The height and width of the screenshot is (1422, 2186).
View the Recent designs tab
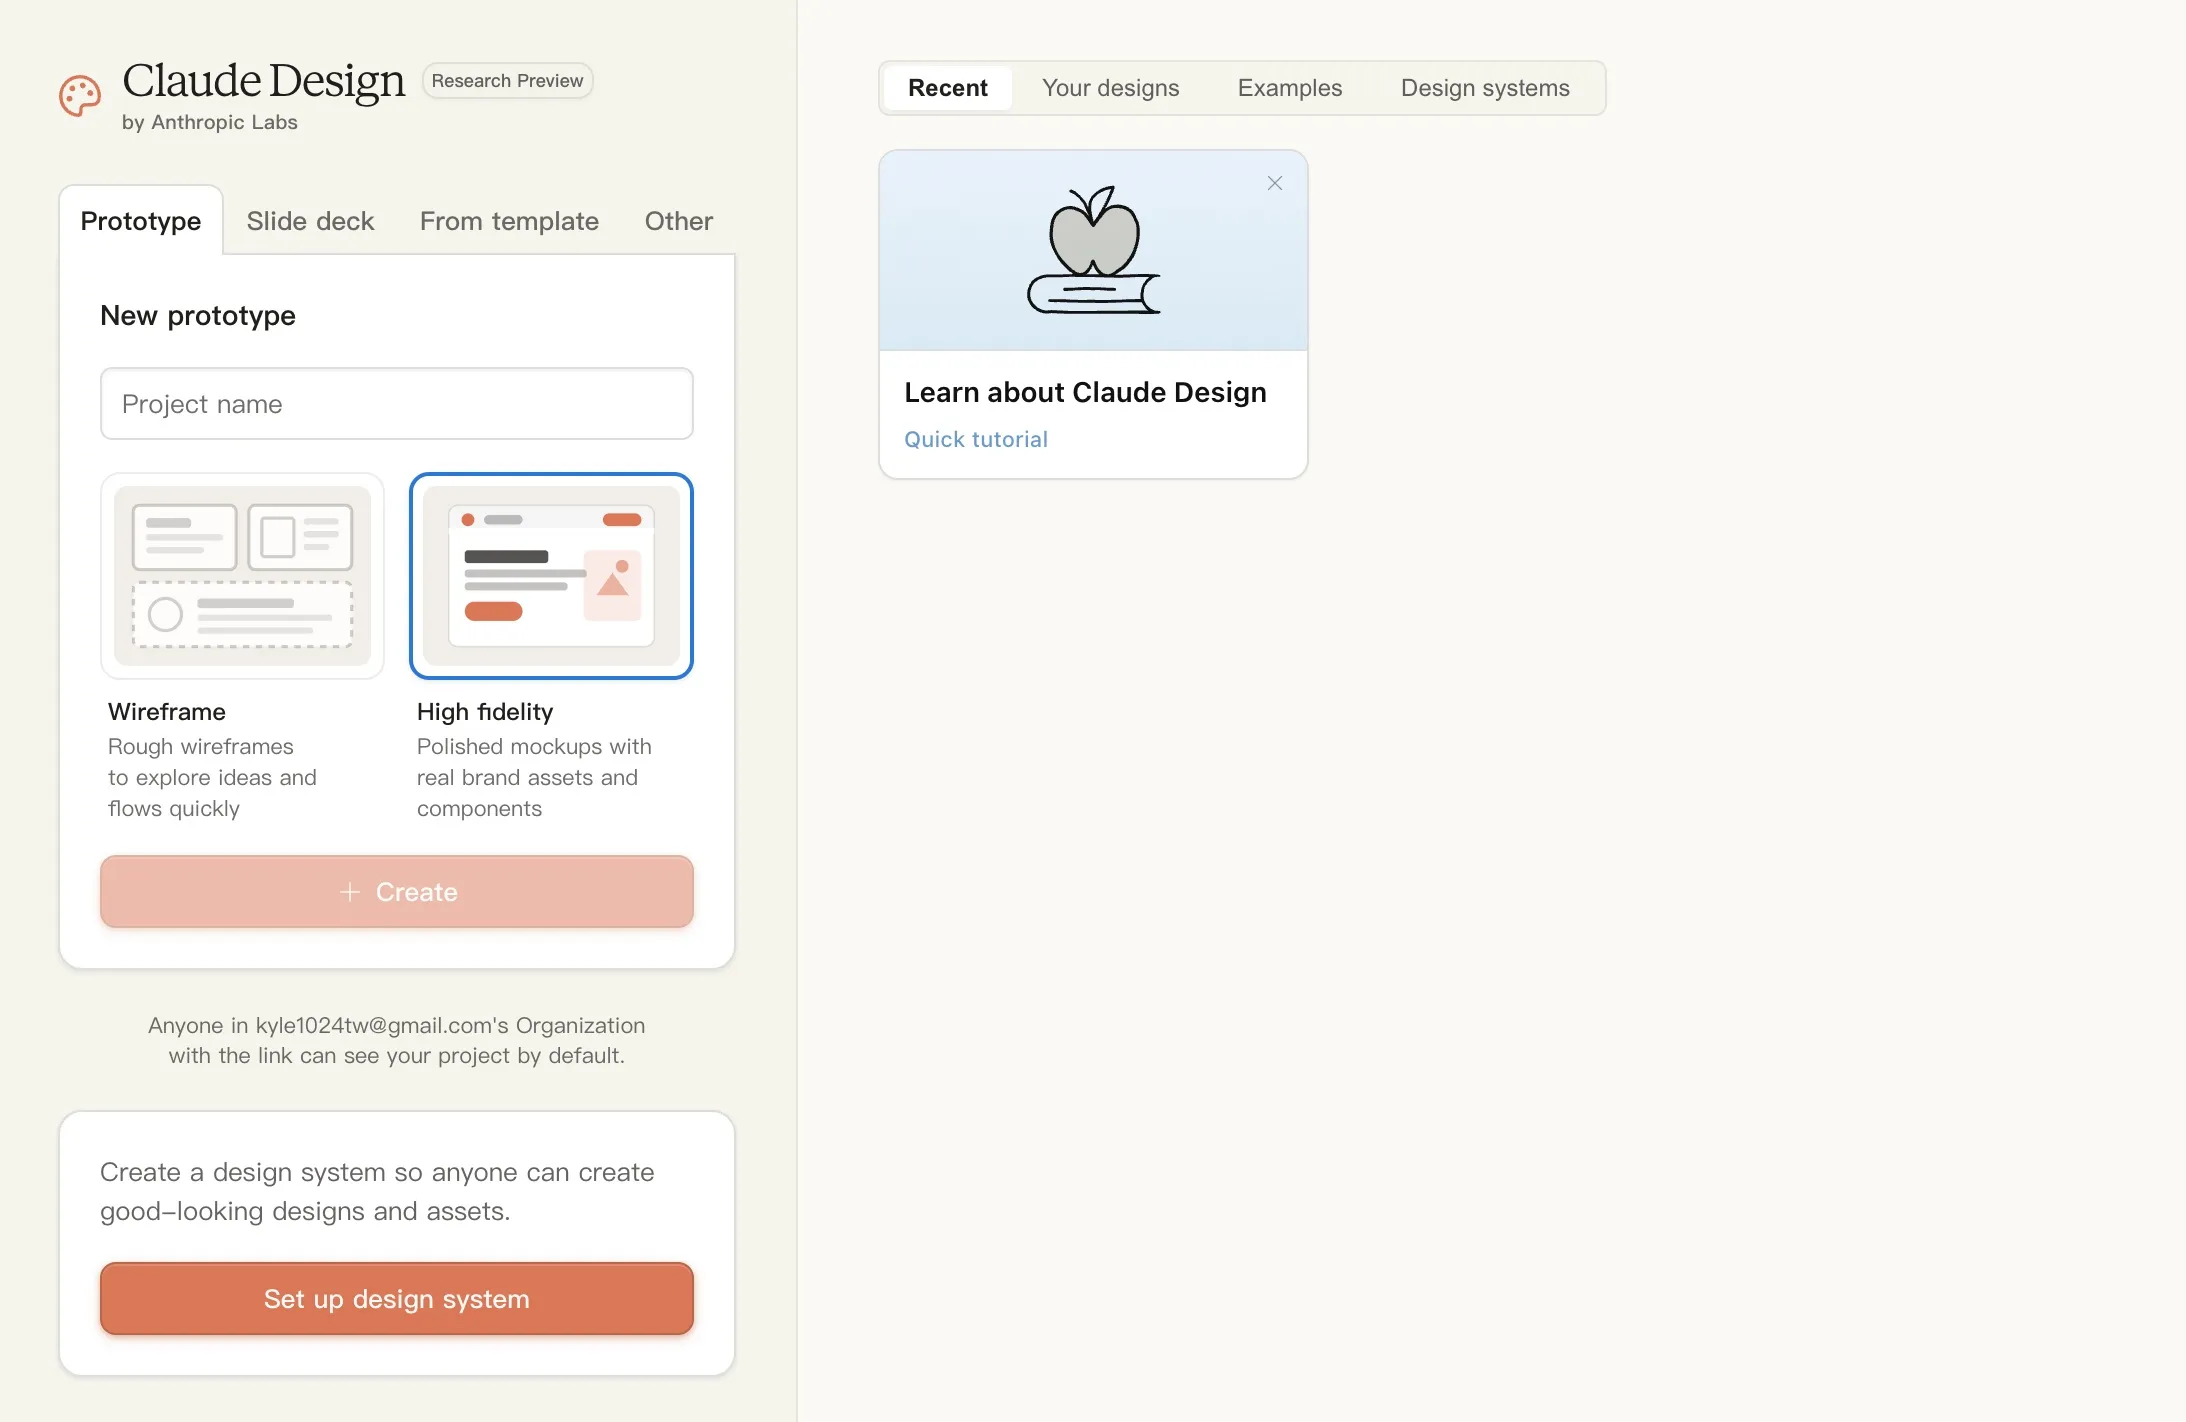[946, 88]
